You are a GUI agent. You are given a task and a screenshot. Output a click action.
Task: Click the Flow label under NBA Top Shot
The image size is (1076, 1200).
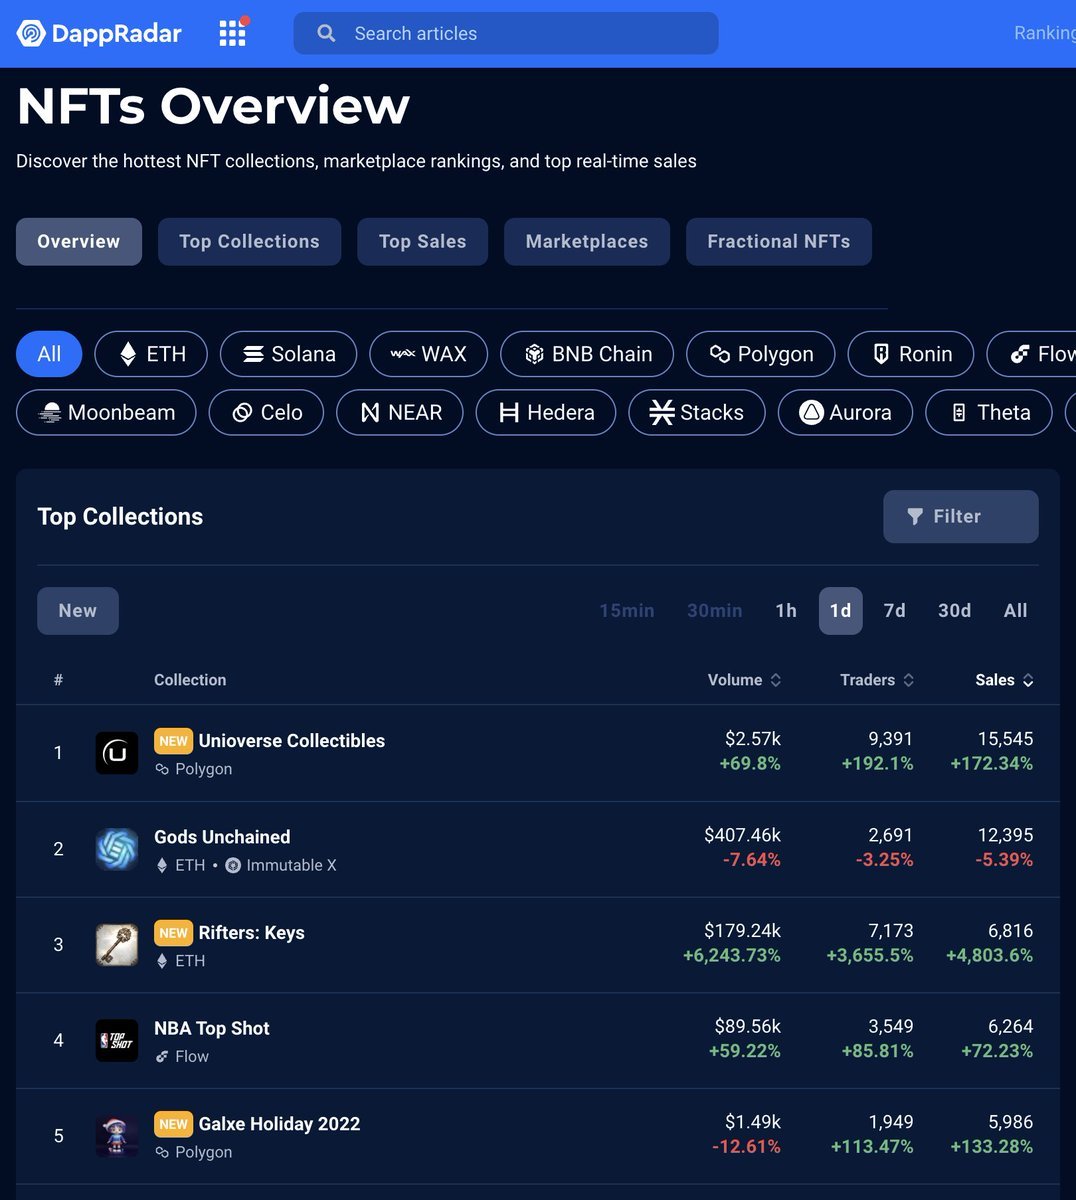[192, 1056]
